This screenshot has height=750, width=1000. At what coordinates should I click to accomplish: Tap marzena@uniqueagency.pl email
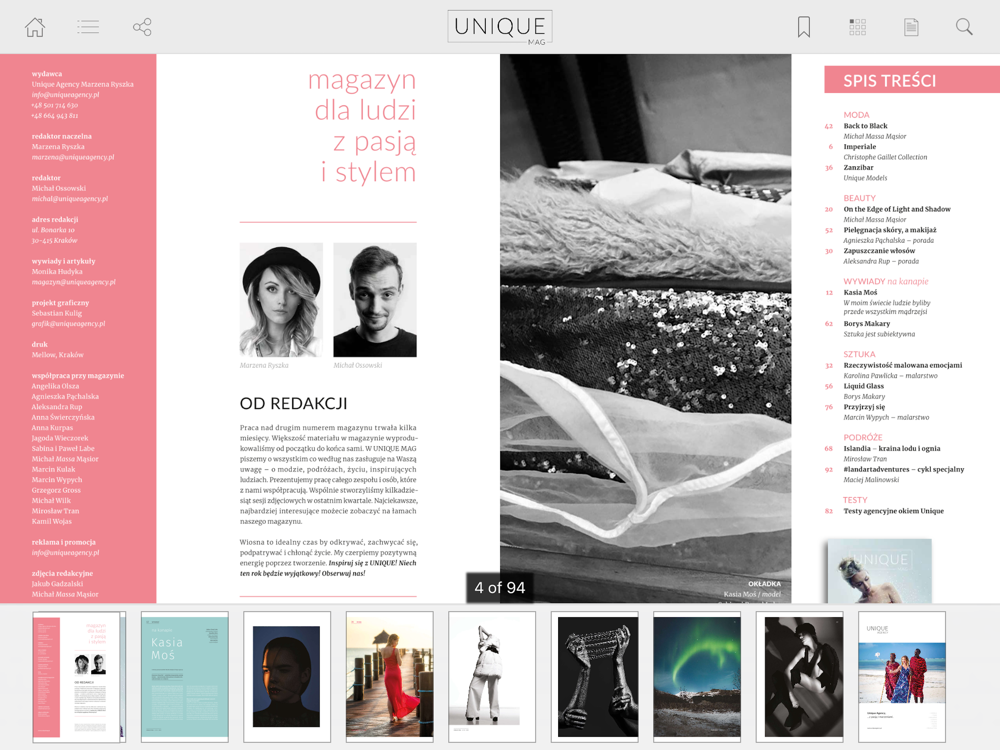click(73, 157)
